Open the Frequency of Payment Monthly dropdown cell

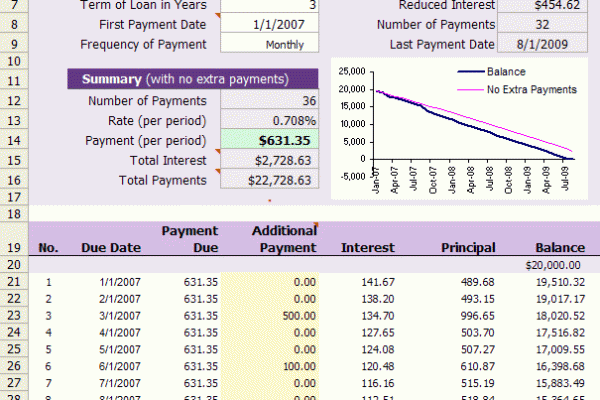point(269,44)
